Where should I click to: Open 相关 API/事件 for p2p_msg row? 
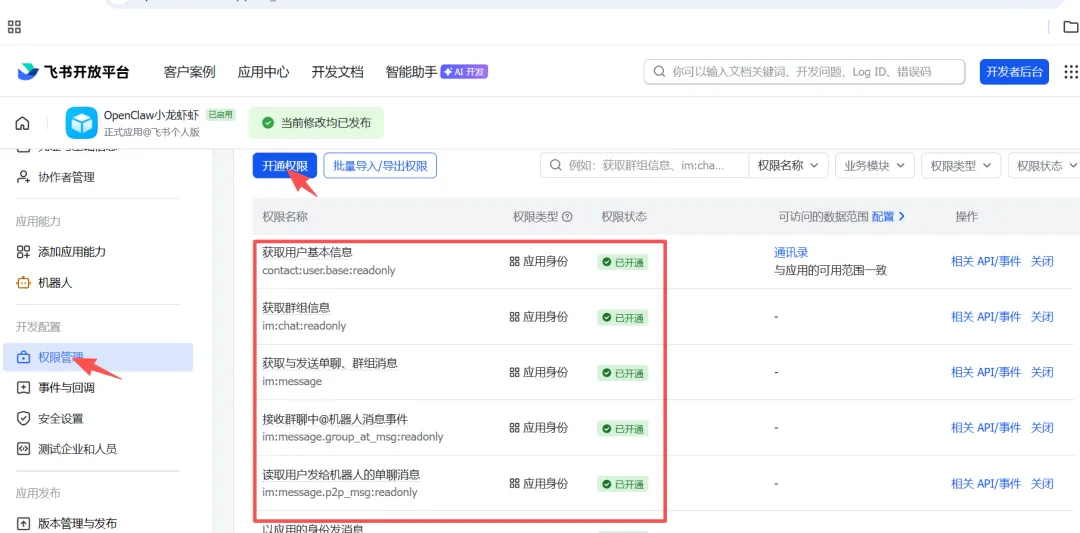click(986, 483)
